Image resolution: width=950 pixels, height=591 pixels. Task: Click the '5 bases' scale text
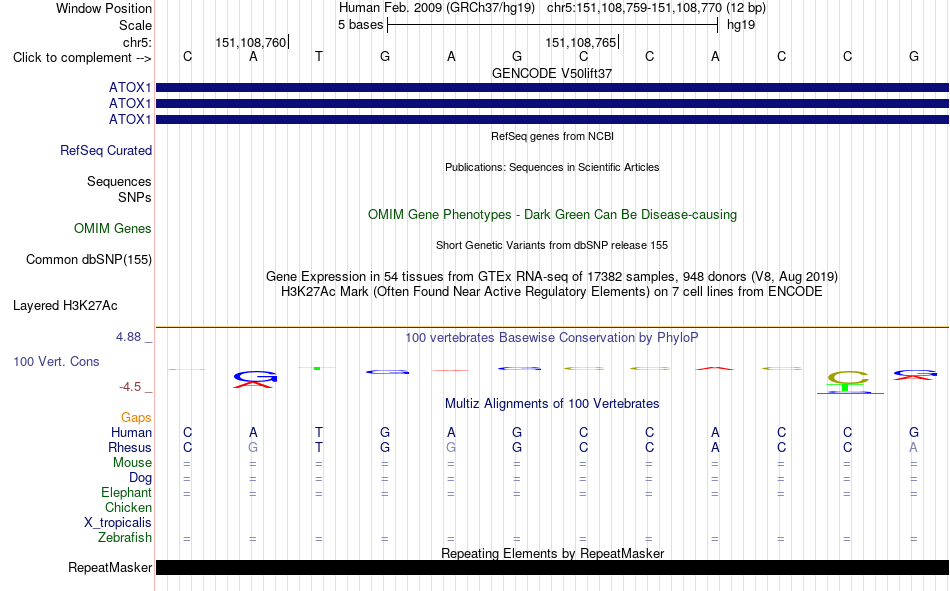(x=360, y=25)
